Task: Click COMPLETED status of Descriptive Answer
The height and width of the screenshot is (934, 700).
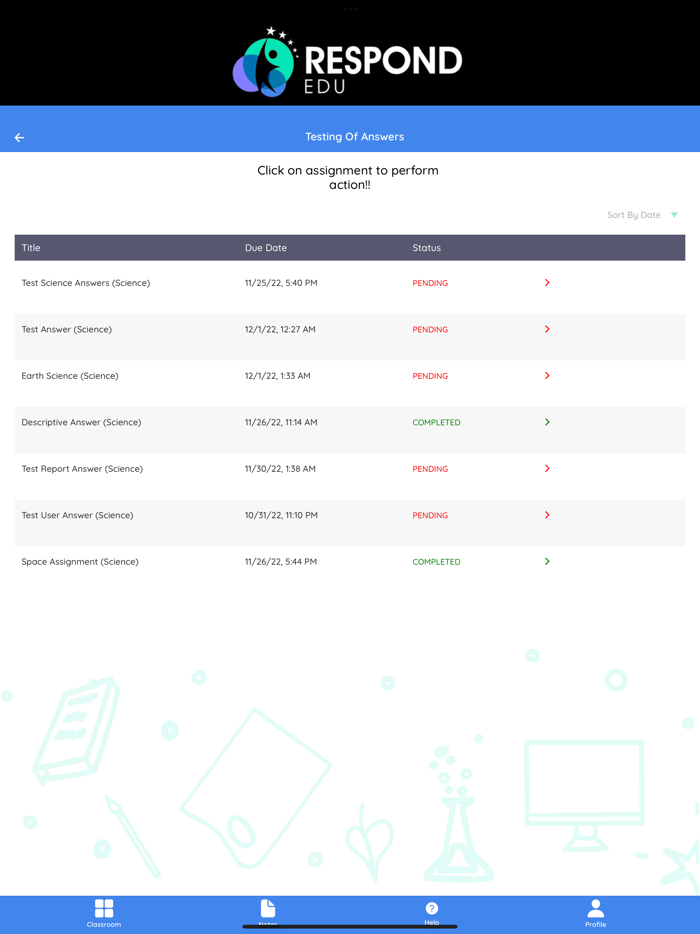Action: click(436, 422)
